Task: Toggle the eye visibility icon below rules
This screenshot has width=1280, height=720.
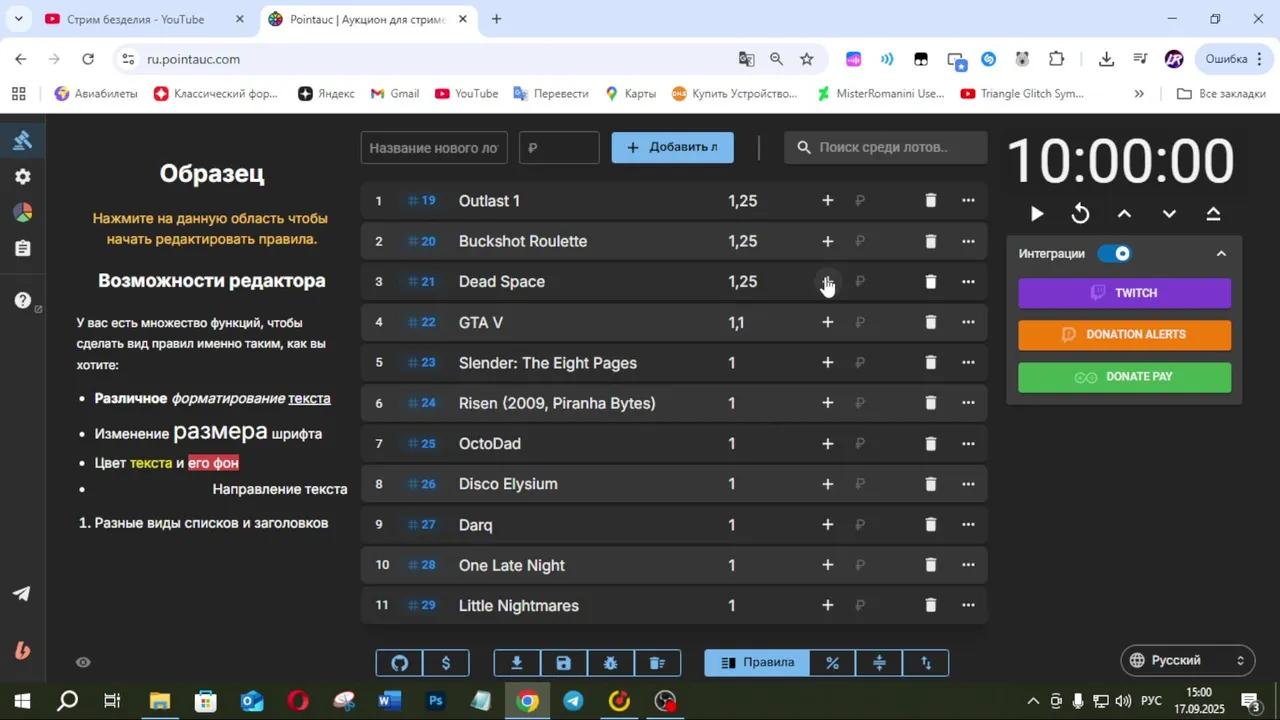Action: pyautogui.click(x=83, y=662)
